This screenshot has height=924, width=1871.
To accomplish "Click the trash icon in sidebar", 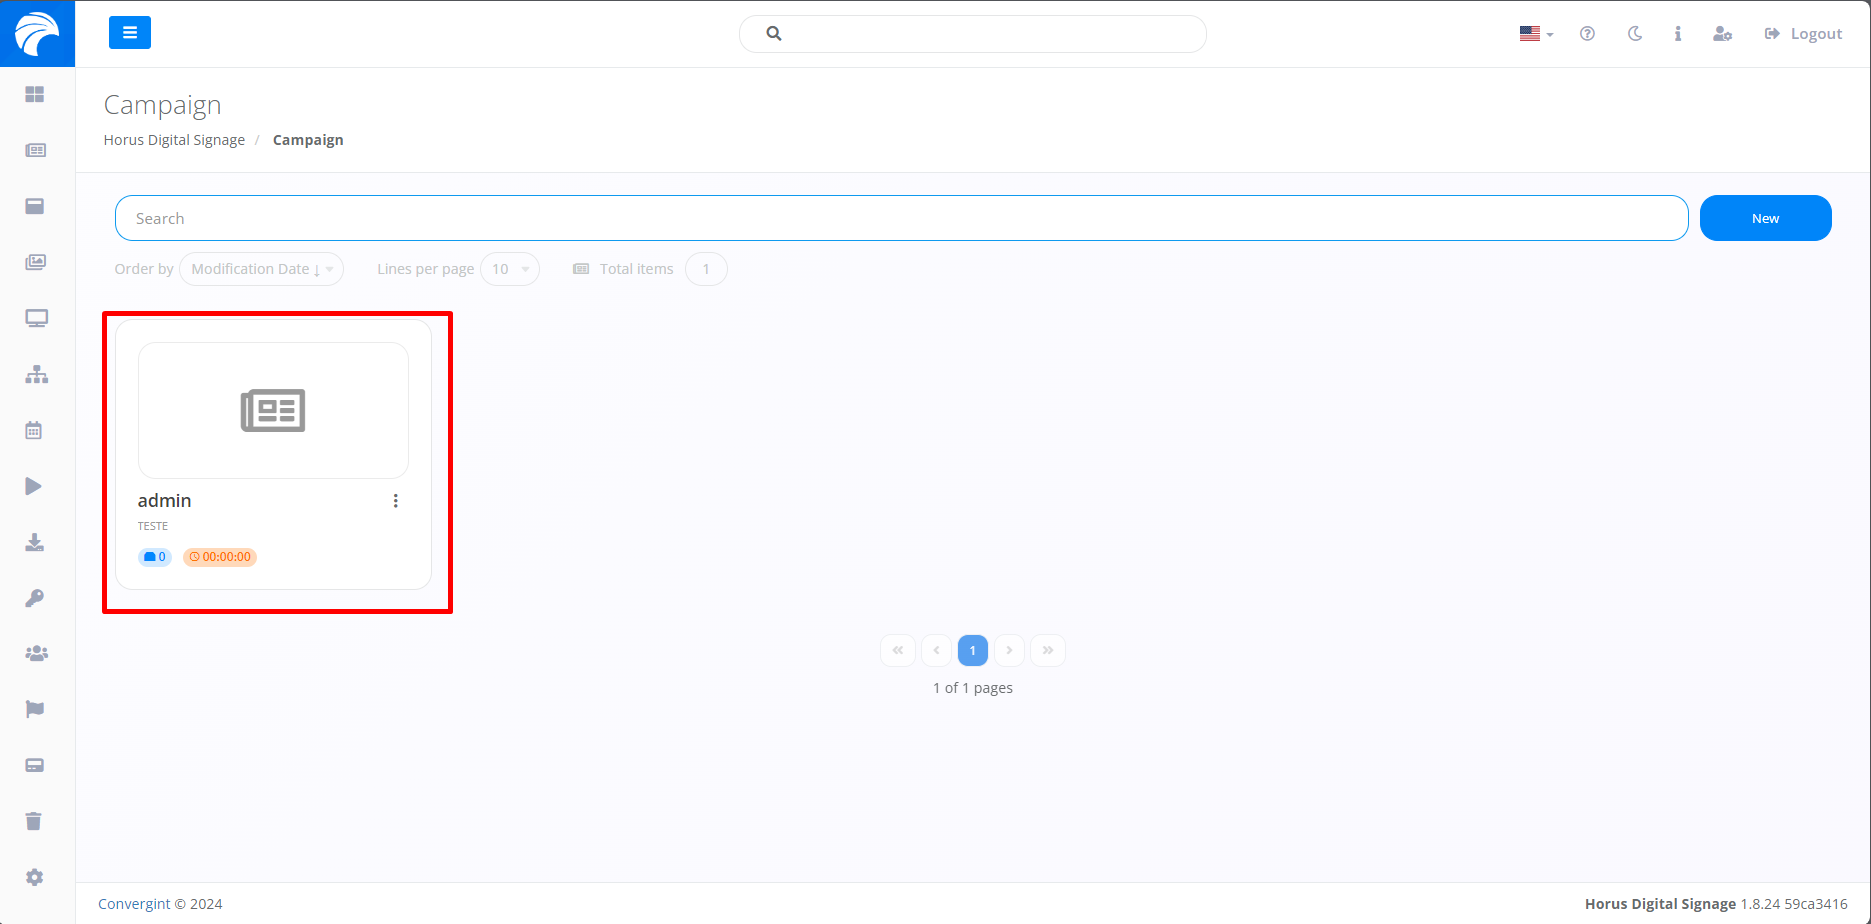I will pos(34,821).
